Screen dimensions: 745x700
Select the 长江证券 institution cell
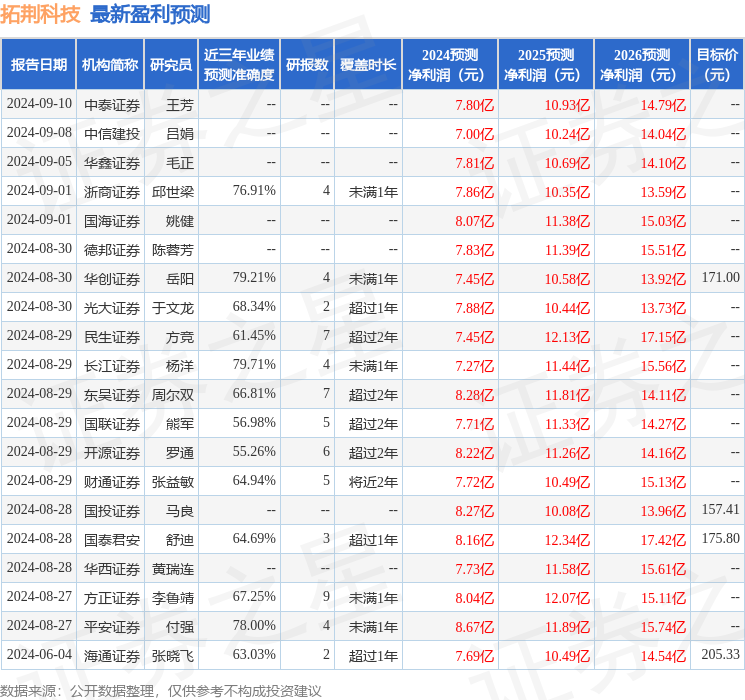[112, 366]
